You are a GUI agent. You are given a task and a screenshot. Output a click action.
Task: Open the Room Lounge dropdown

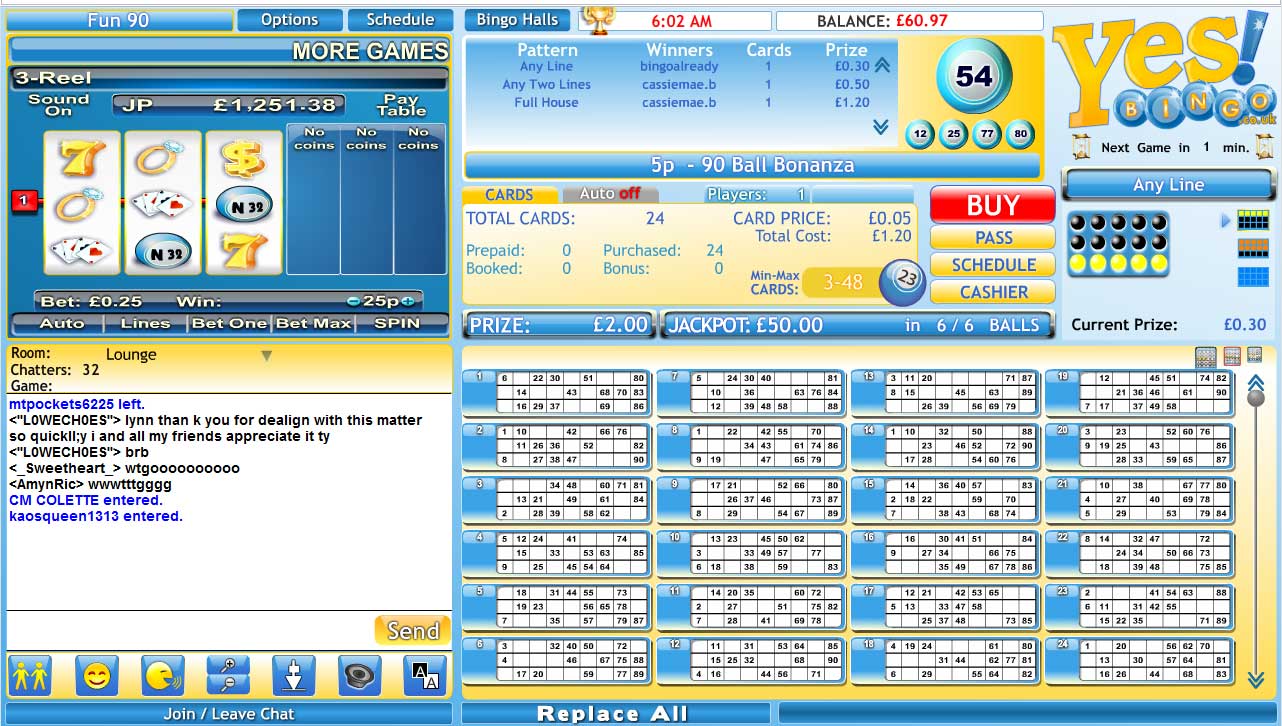tap(266, 354)
